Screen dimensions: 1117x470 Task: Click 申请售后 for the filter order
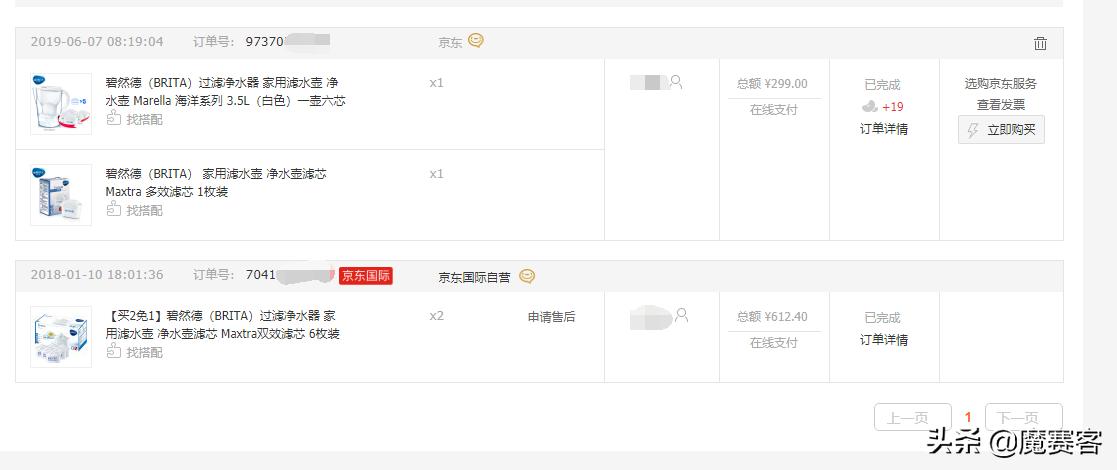click(x=551, y=317)
